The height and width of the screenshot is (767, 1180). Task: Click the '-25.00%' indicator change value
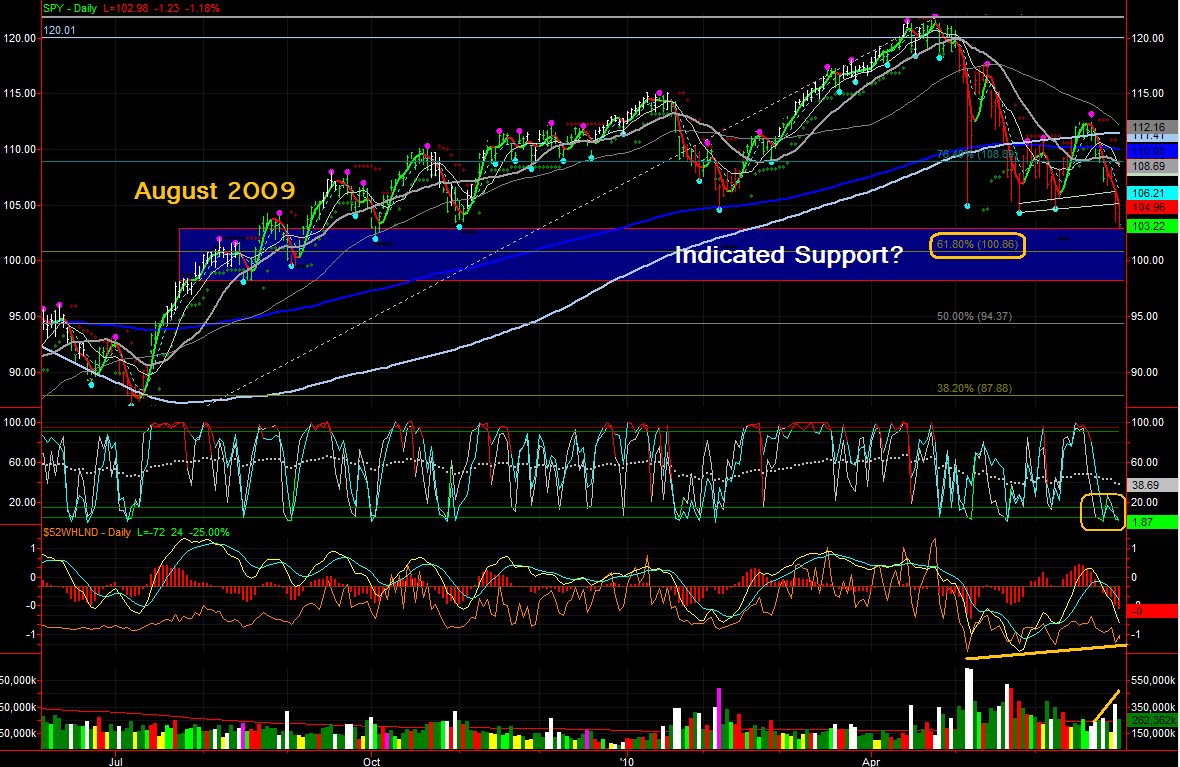pyautogui.click(x=208, y=532)
